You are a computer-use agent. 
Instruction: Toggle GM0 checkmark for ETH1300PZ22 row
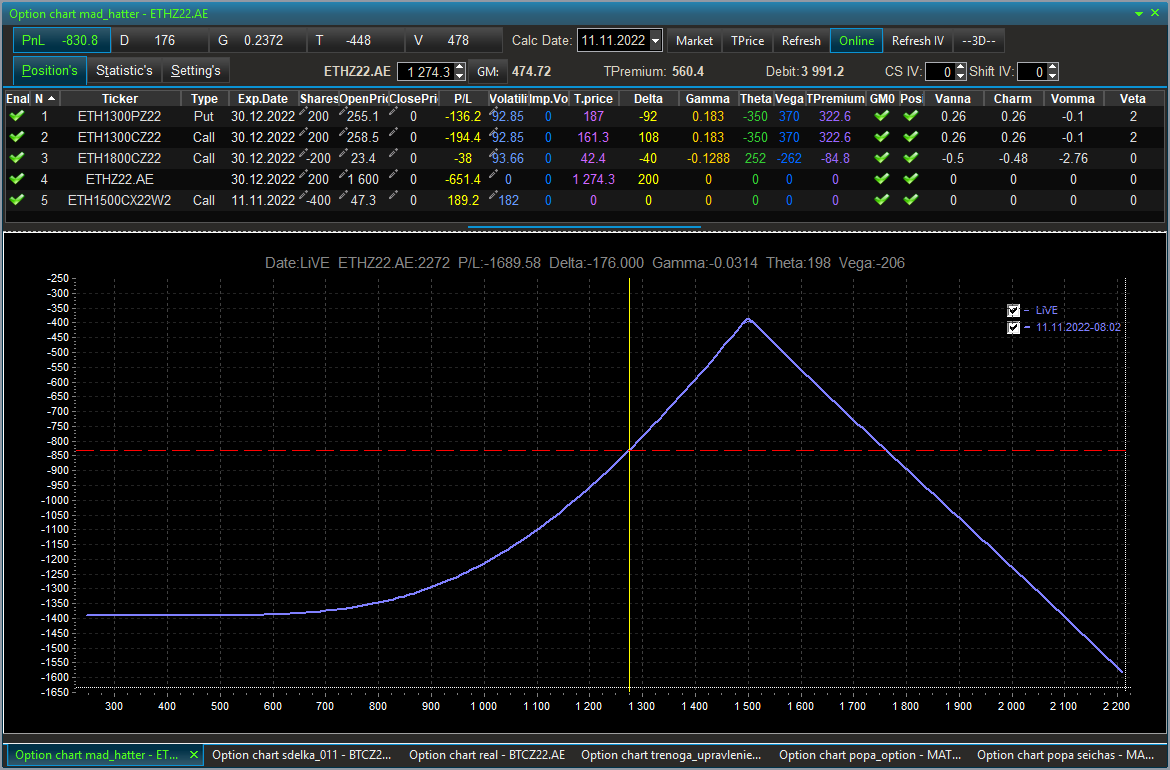pos(882,116)
